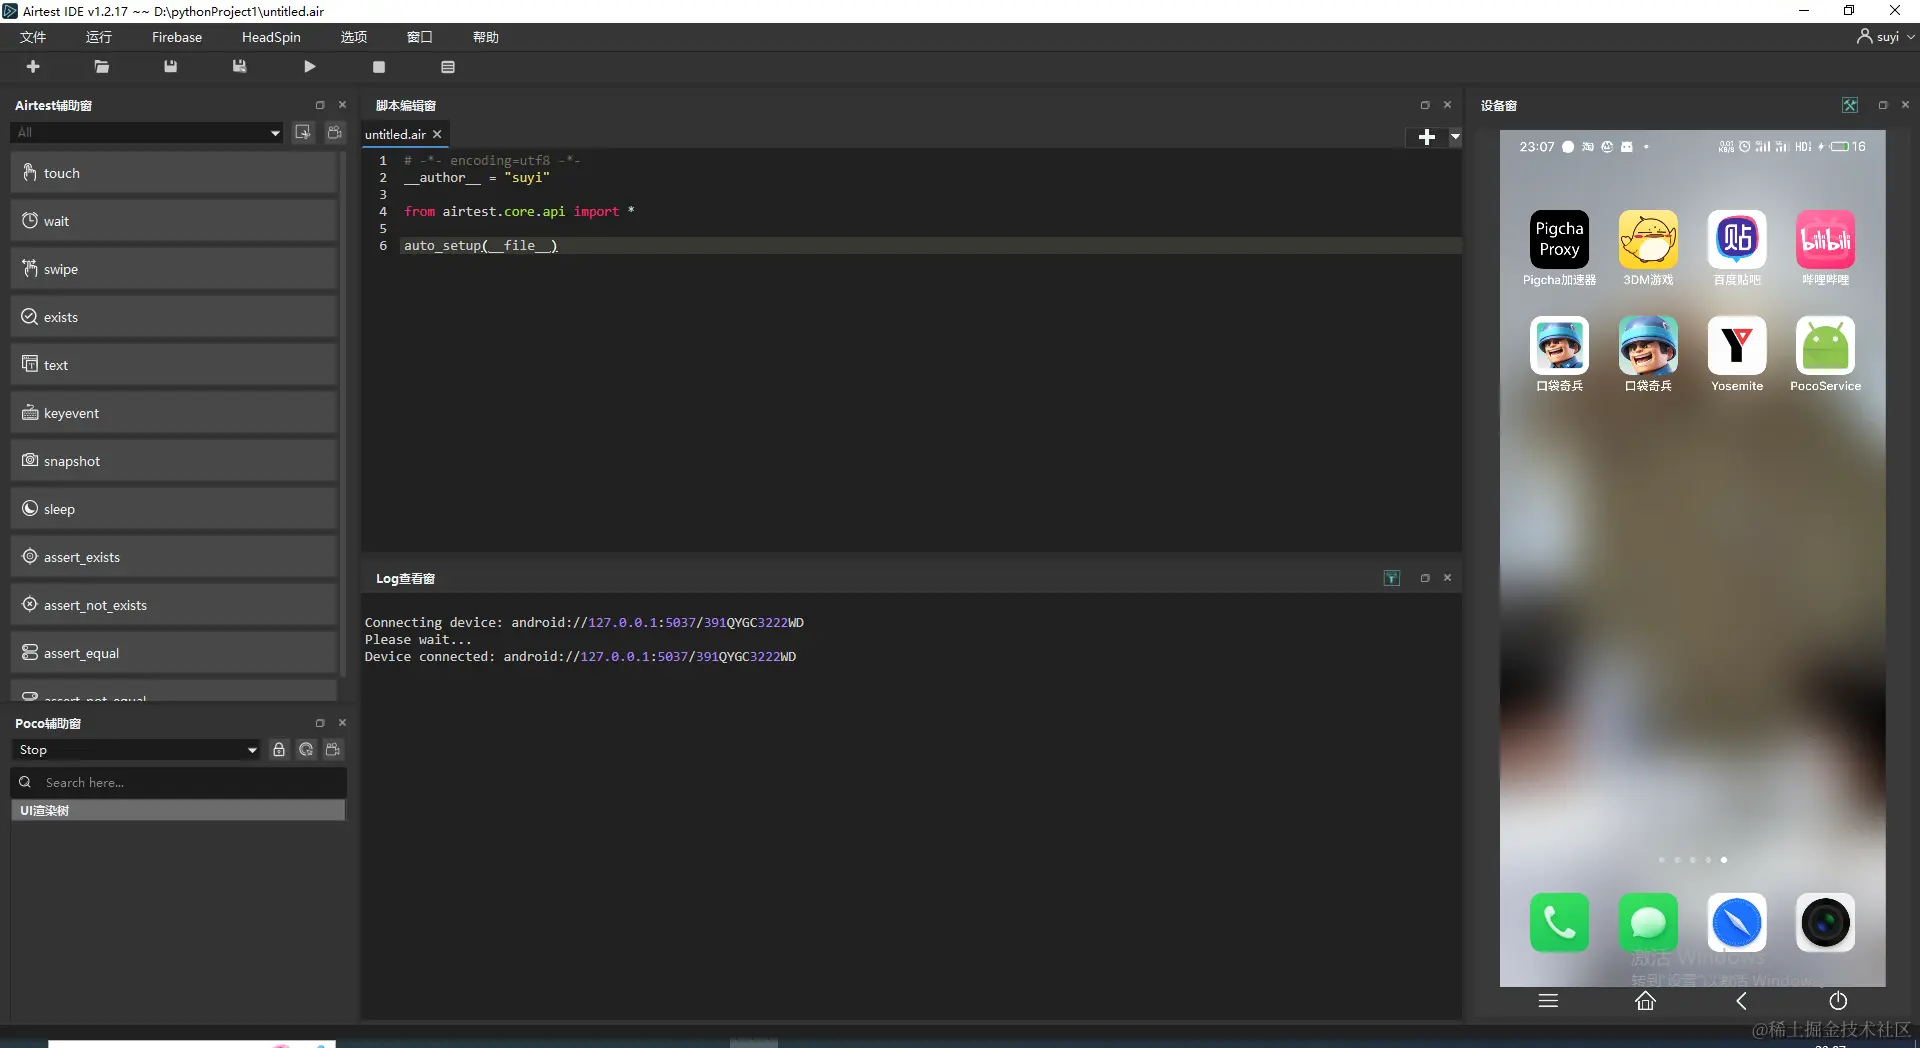Run the script with the play button

[x=310, y=67]
